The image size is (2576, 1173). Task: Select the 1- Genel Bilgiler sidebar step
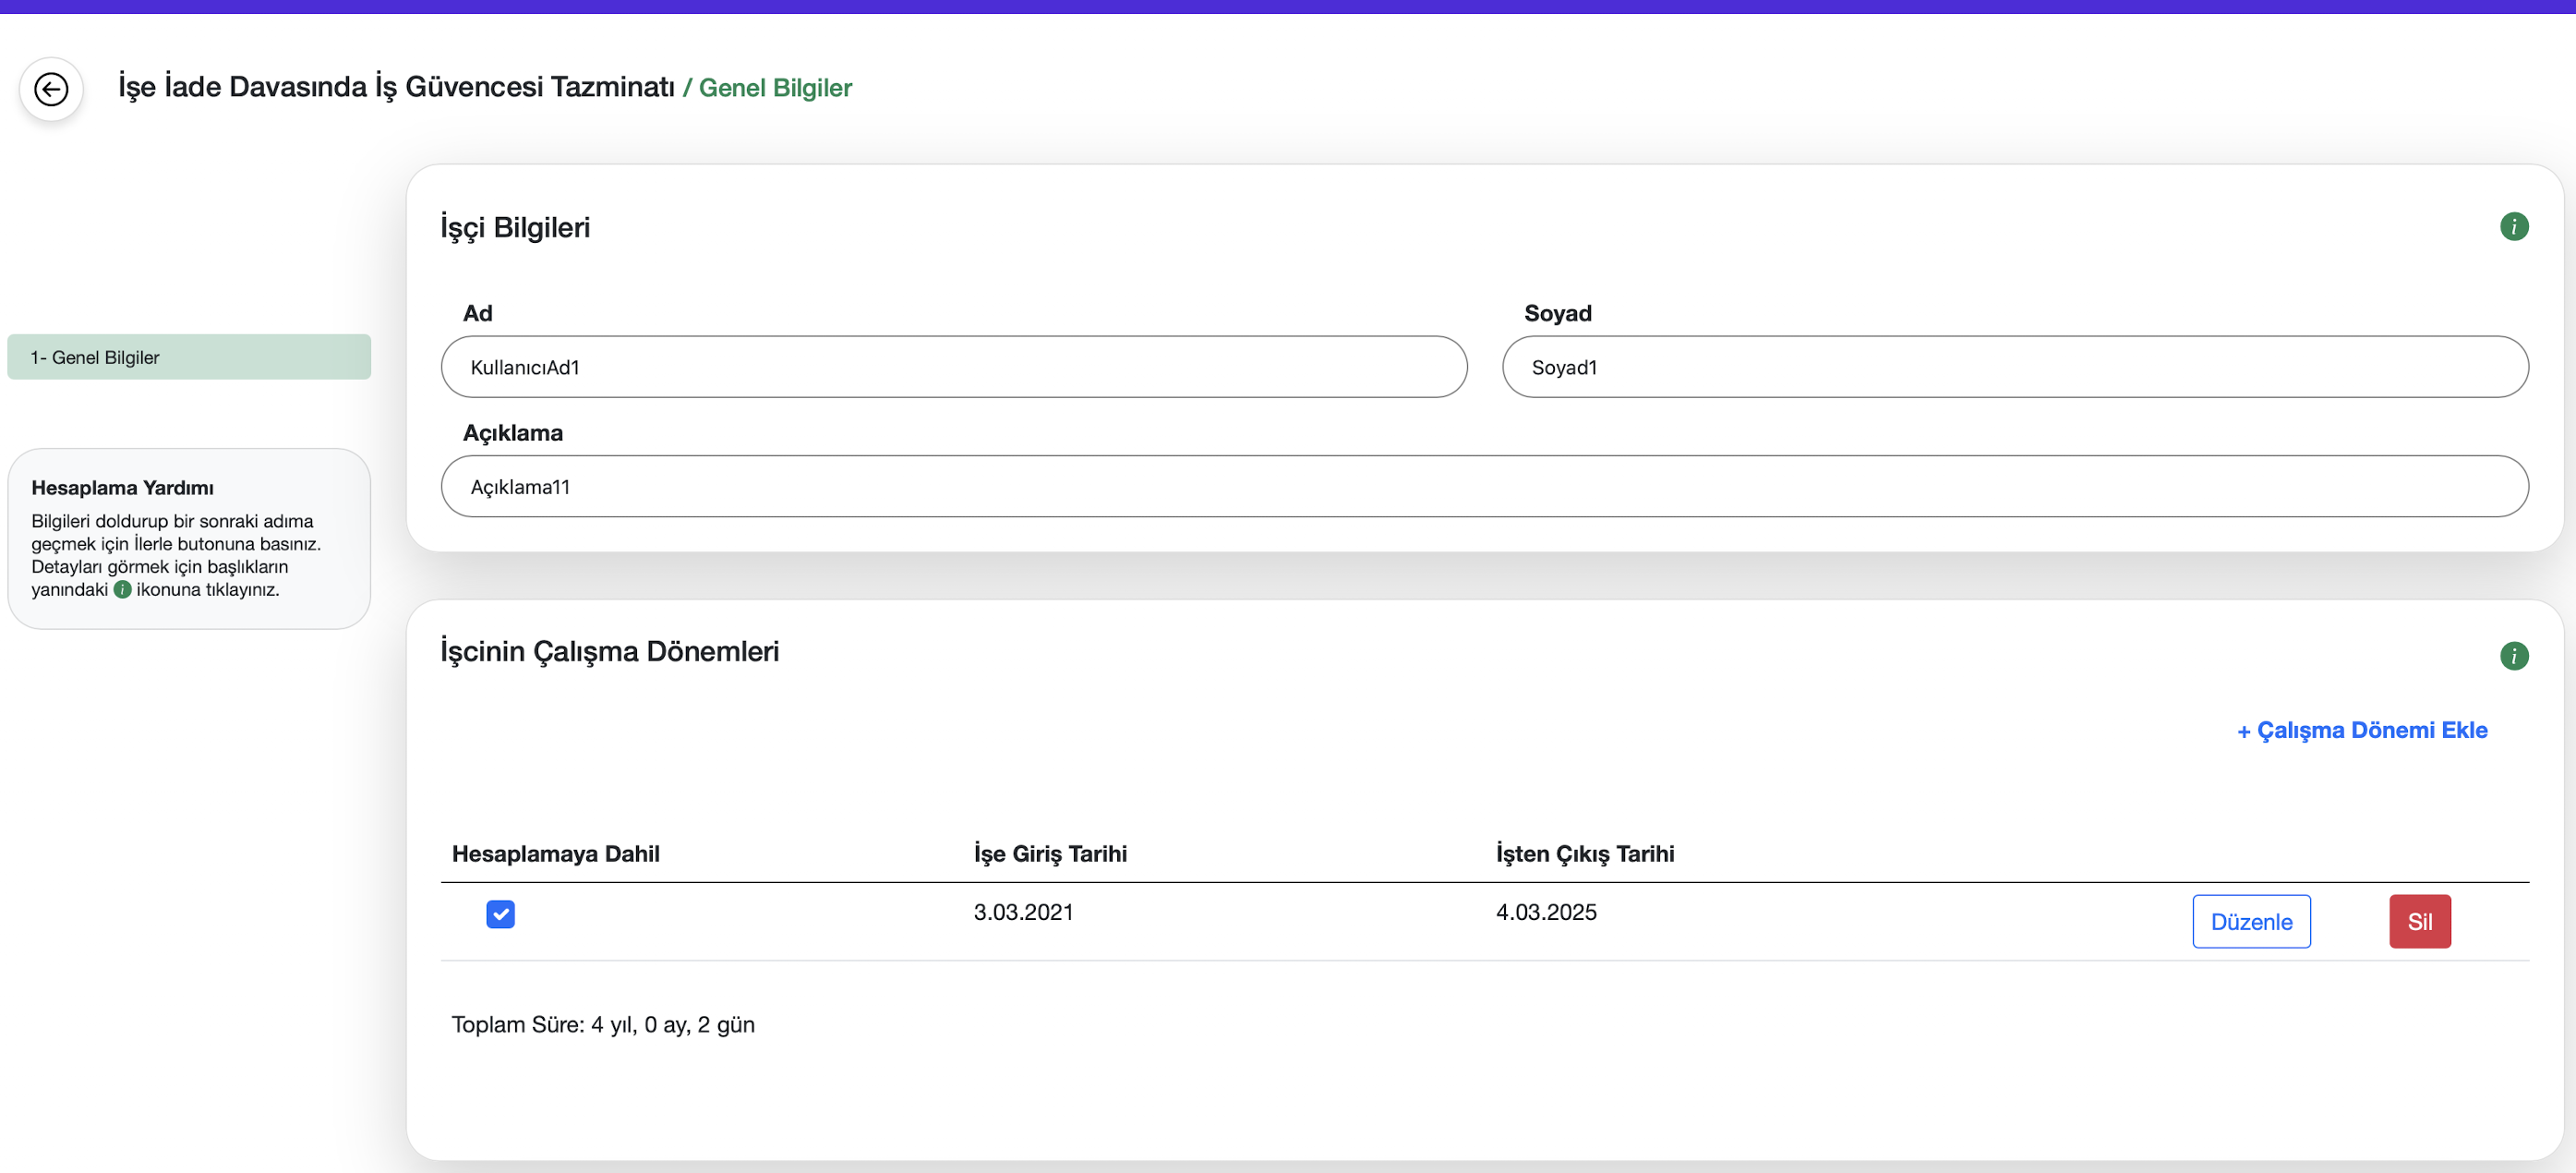(189, 357)
